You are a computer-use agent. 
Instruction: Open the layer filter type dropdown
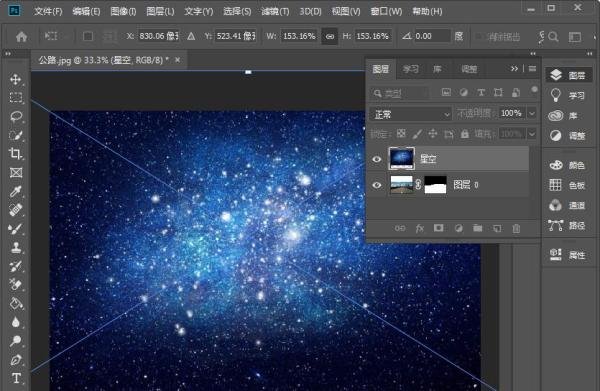pos(400,93)
